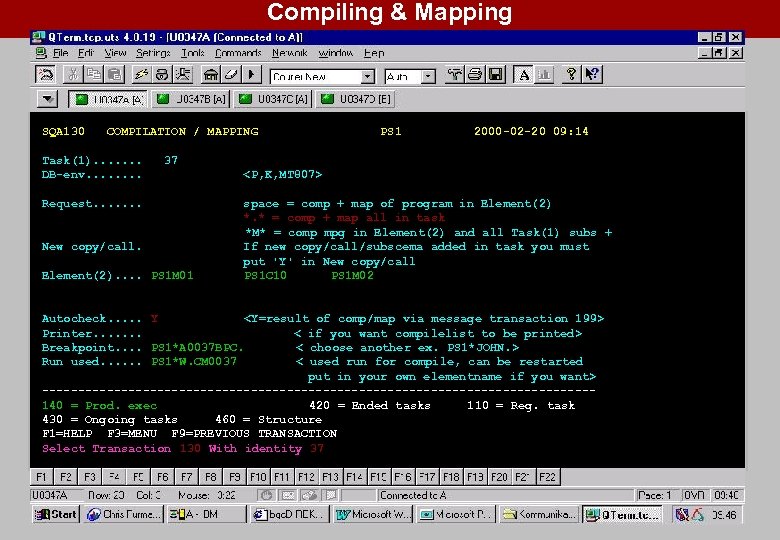Viewport: 780px width, 540px height.
Task: Expand the session list arrow button
Action: coord(48,99)
